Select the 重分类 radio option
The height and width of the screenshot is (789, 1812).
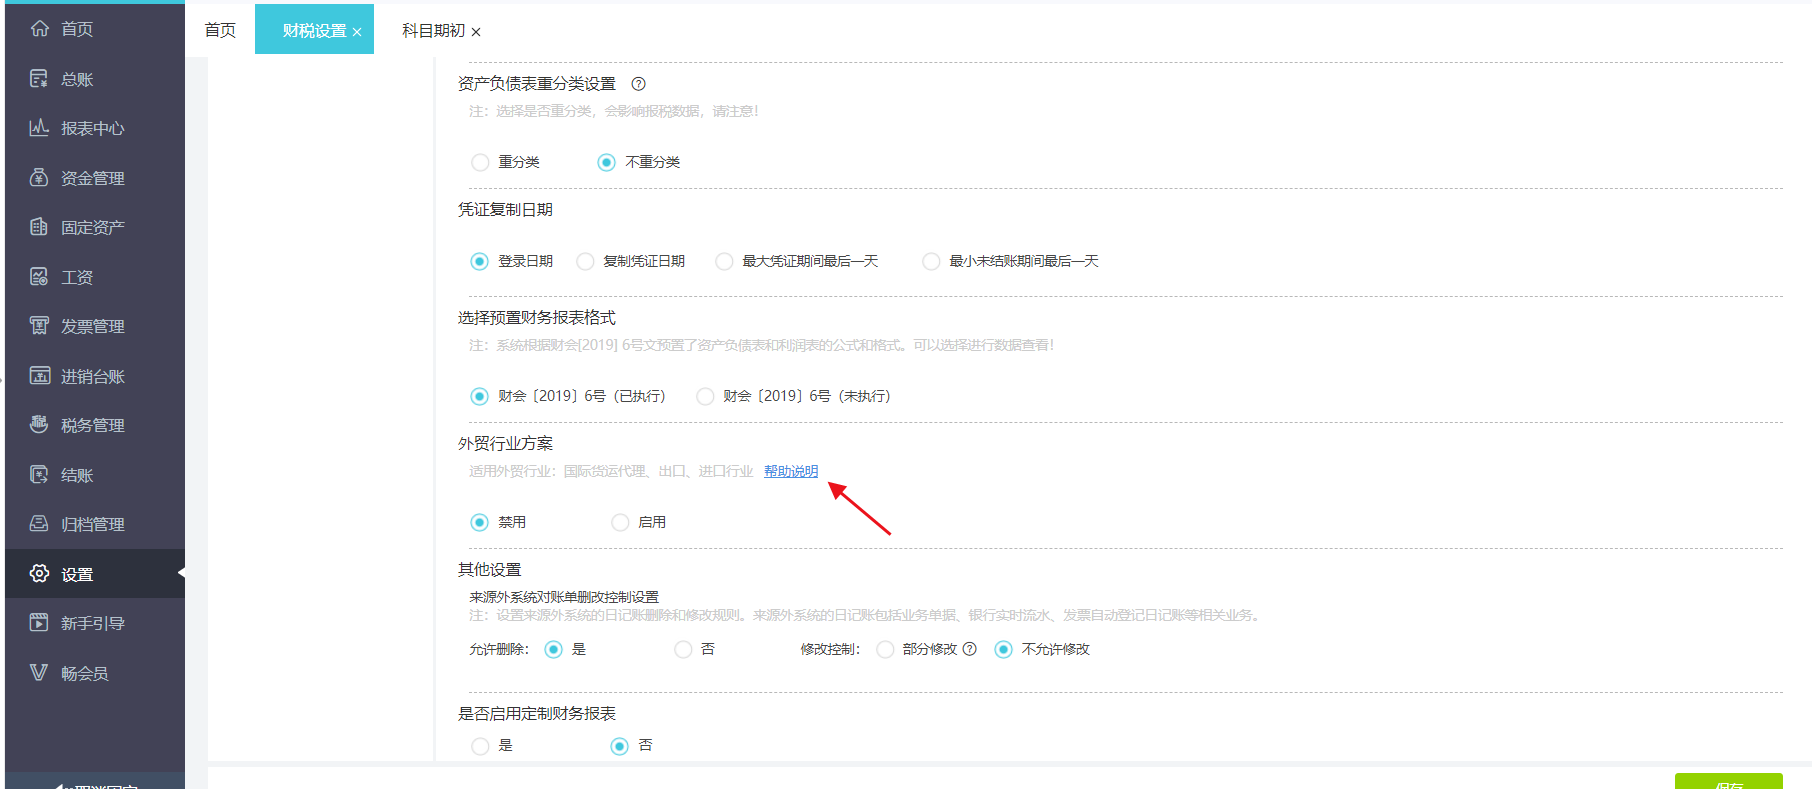[481, 162]
